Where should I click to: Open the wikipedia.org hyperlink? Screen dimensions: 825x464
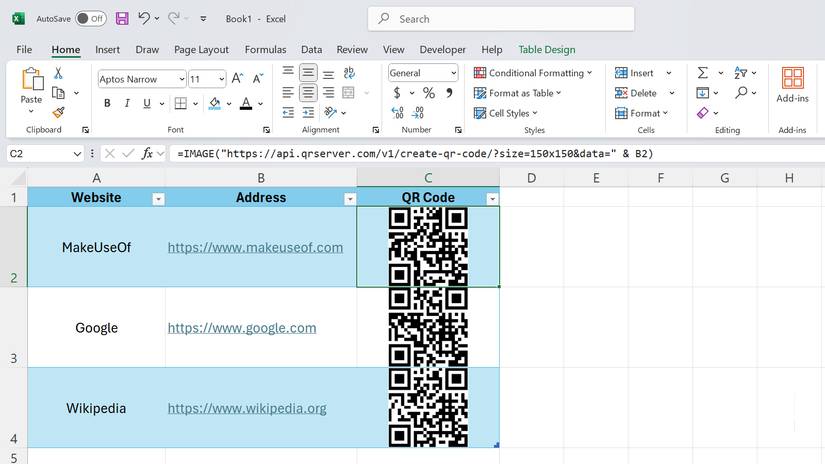(x=247, y=408)
